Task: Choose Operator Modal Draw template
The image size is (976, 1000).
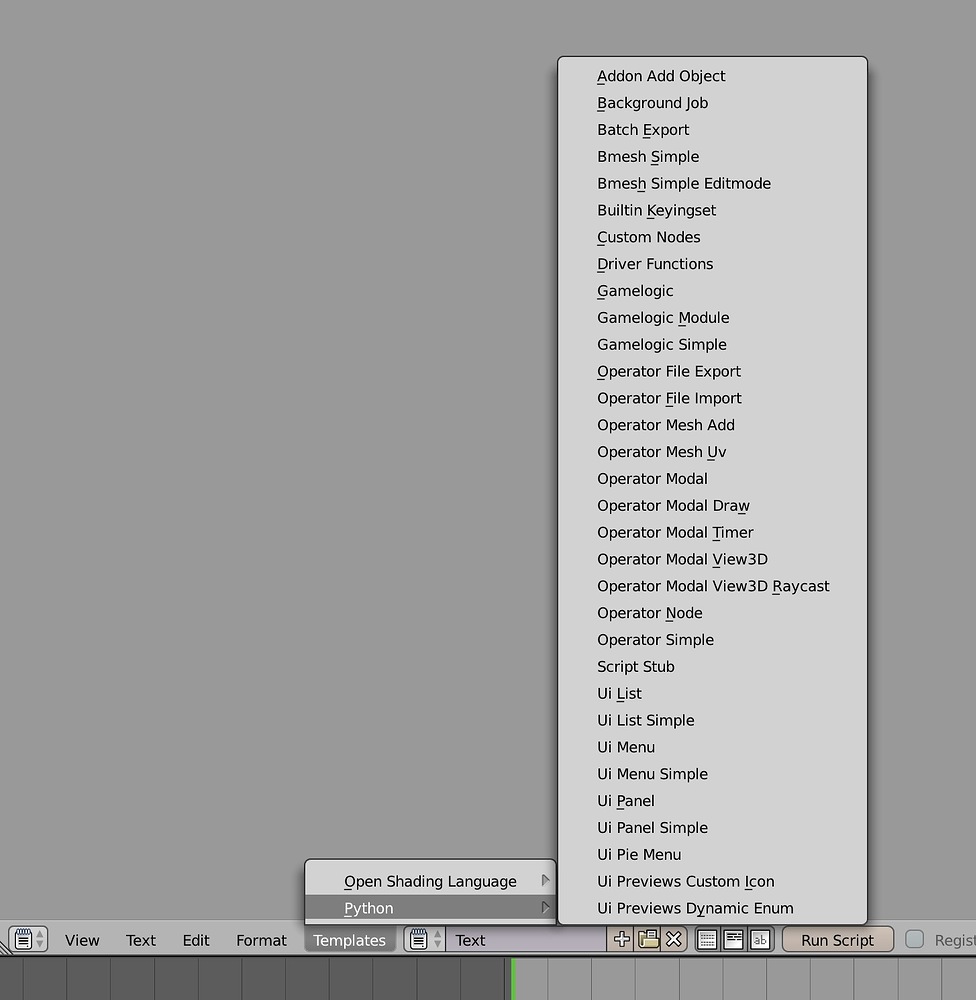Action: [x=713, y=505]
